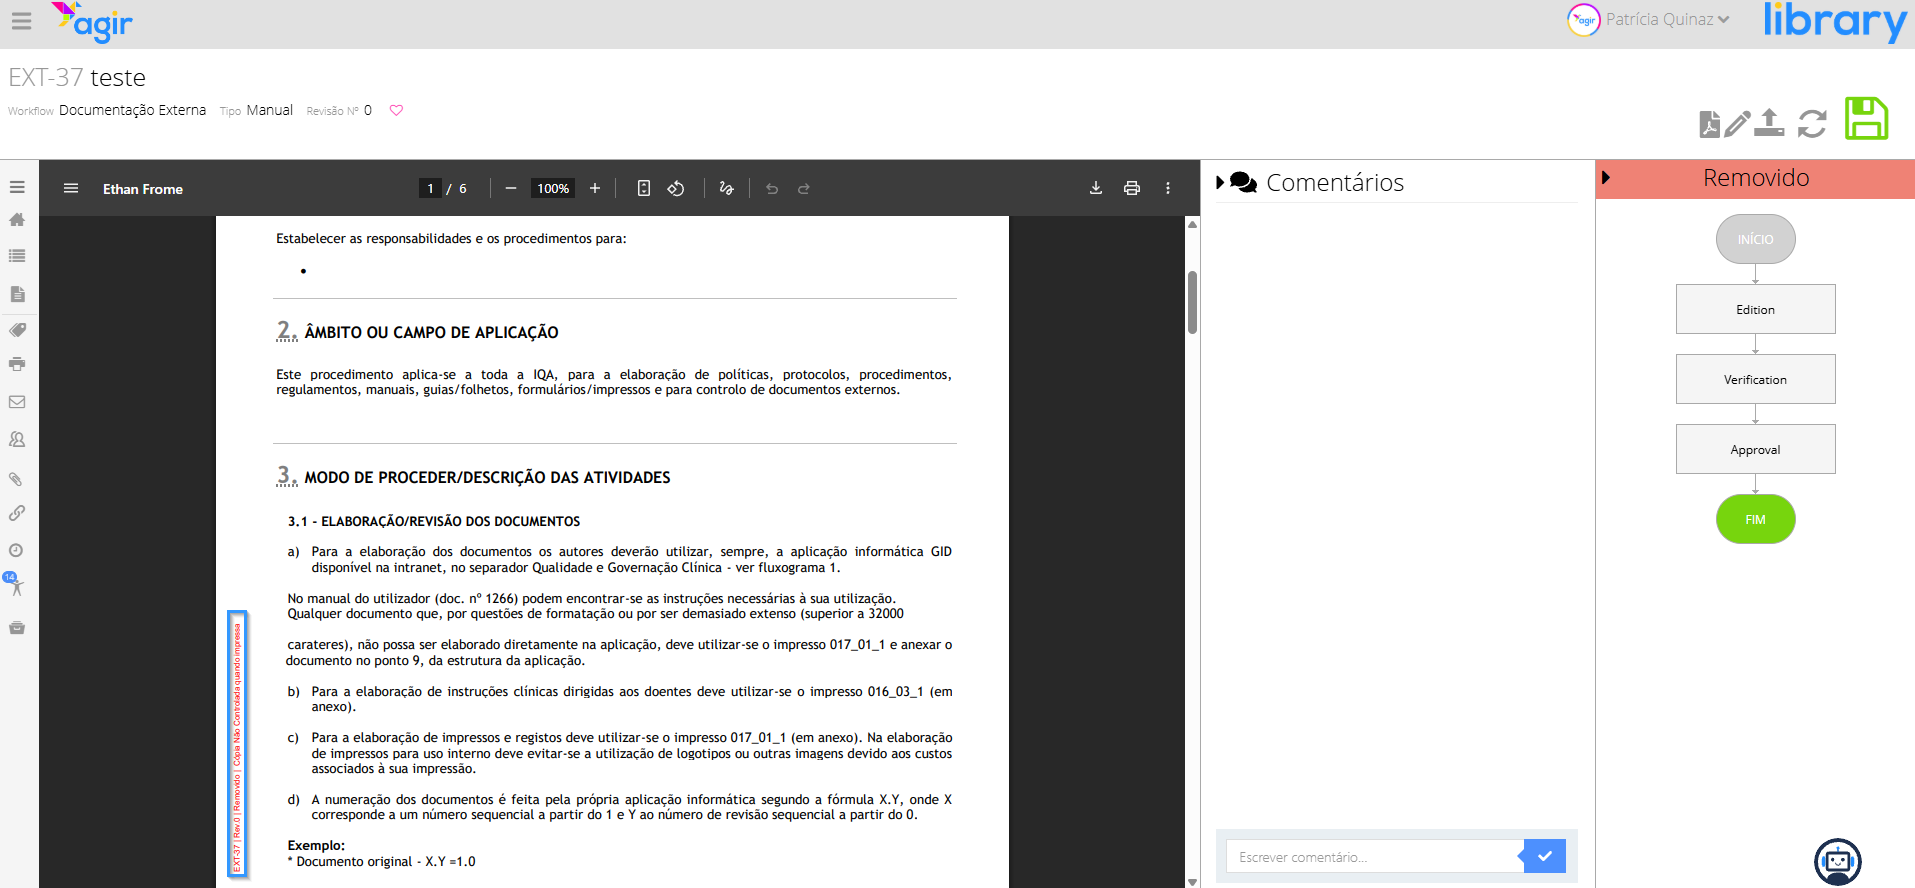Click the PDF vertical scrollbar thumb
Image resolution: width=1915 pixels, height=888 pixels.
(1192, 302)
